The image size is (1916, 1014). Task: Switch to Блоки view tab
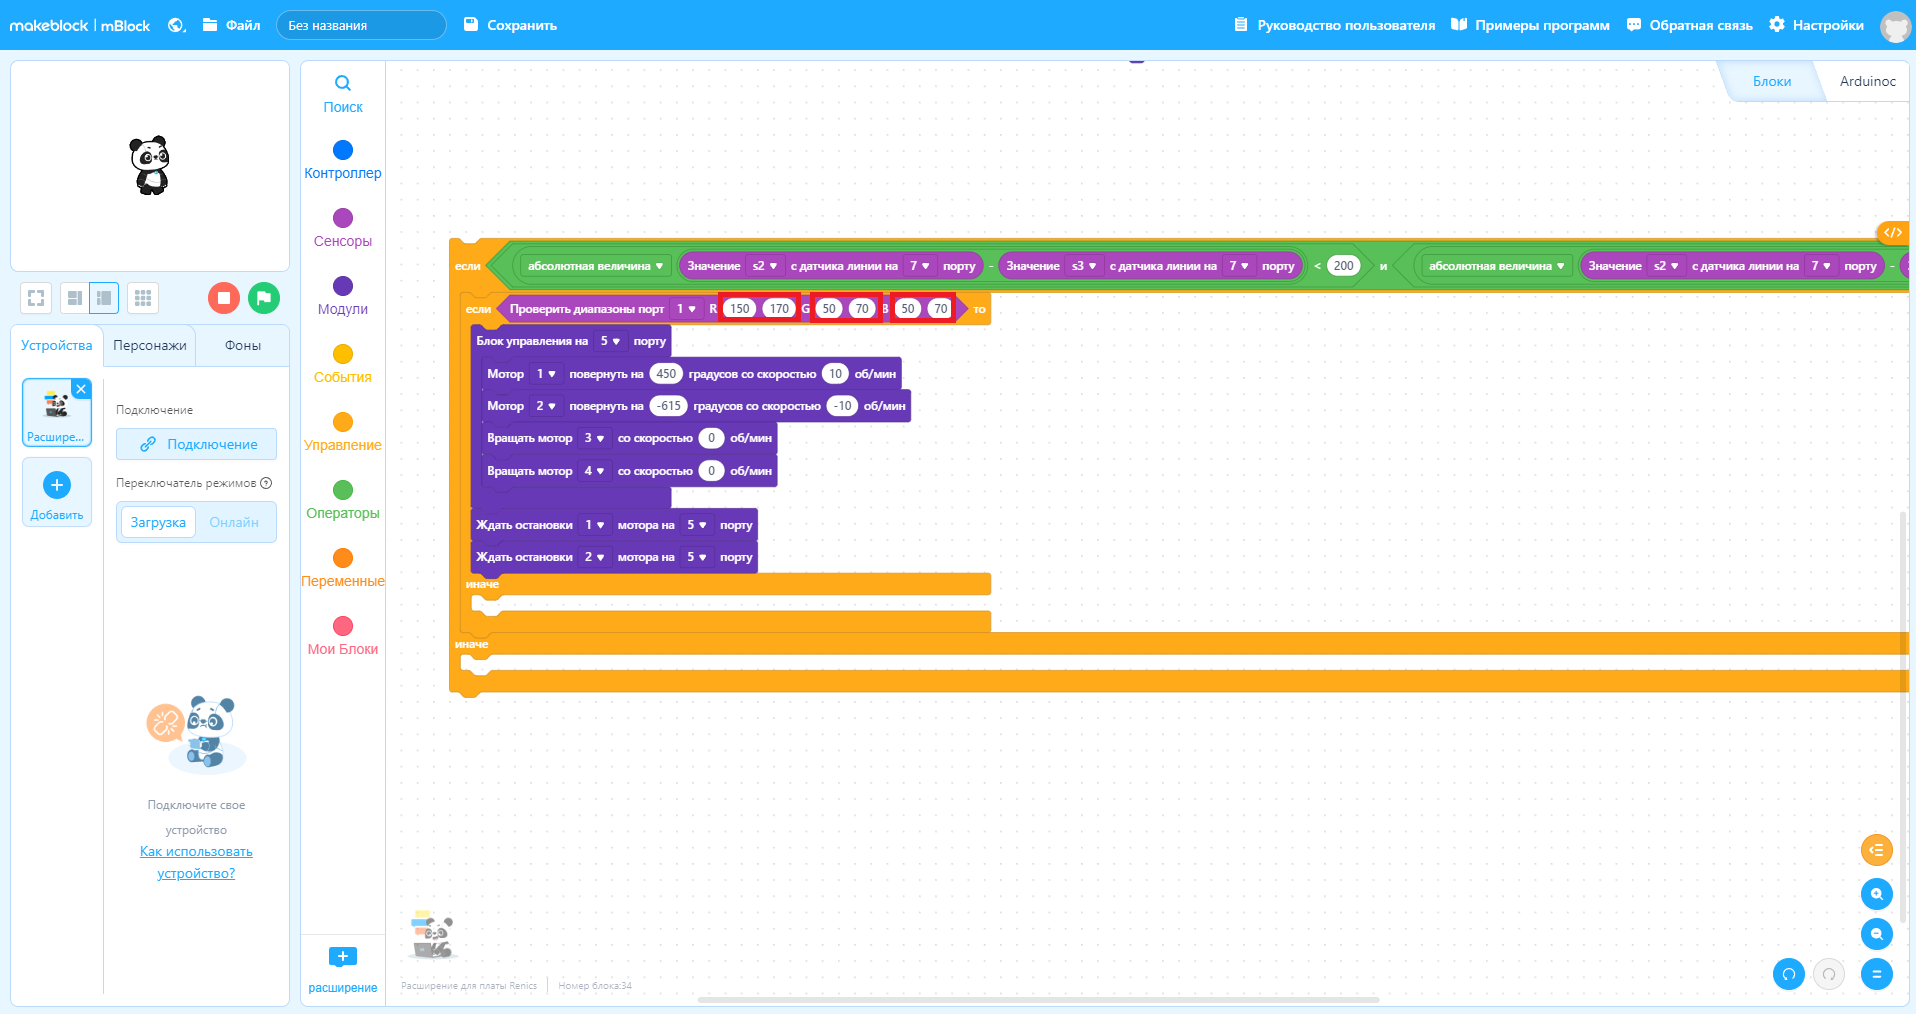click(x=1772, y=81)
